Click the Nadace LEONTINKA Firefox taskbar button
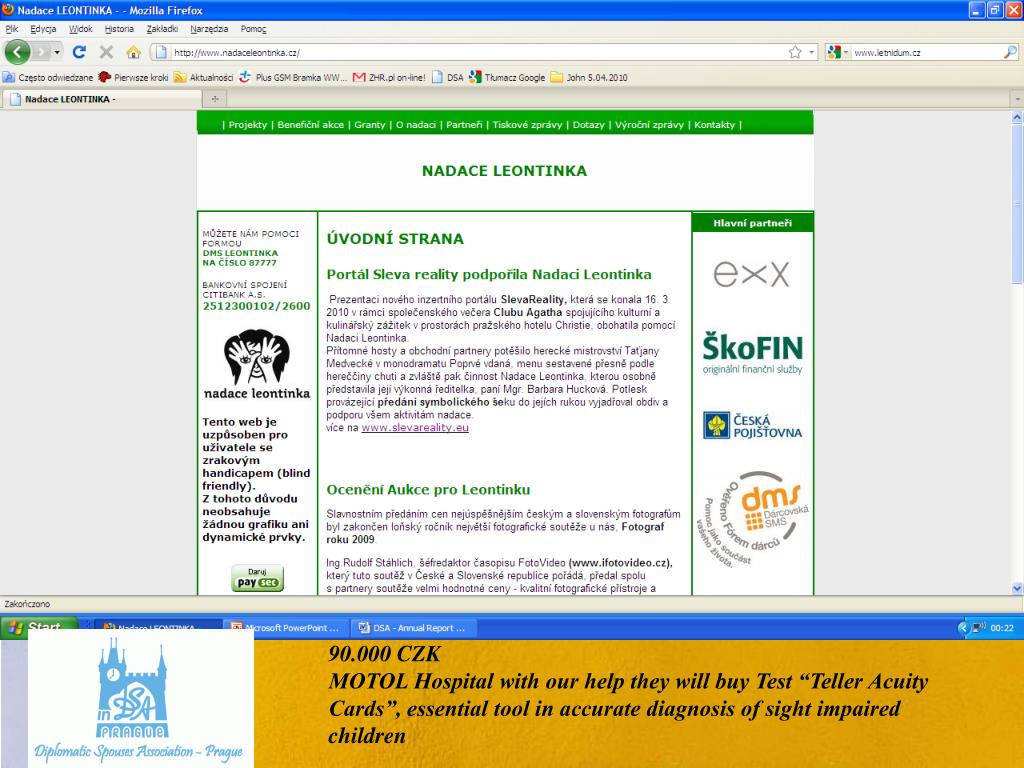Screen dimensions: 1024x768 pos(159,628)
